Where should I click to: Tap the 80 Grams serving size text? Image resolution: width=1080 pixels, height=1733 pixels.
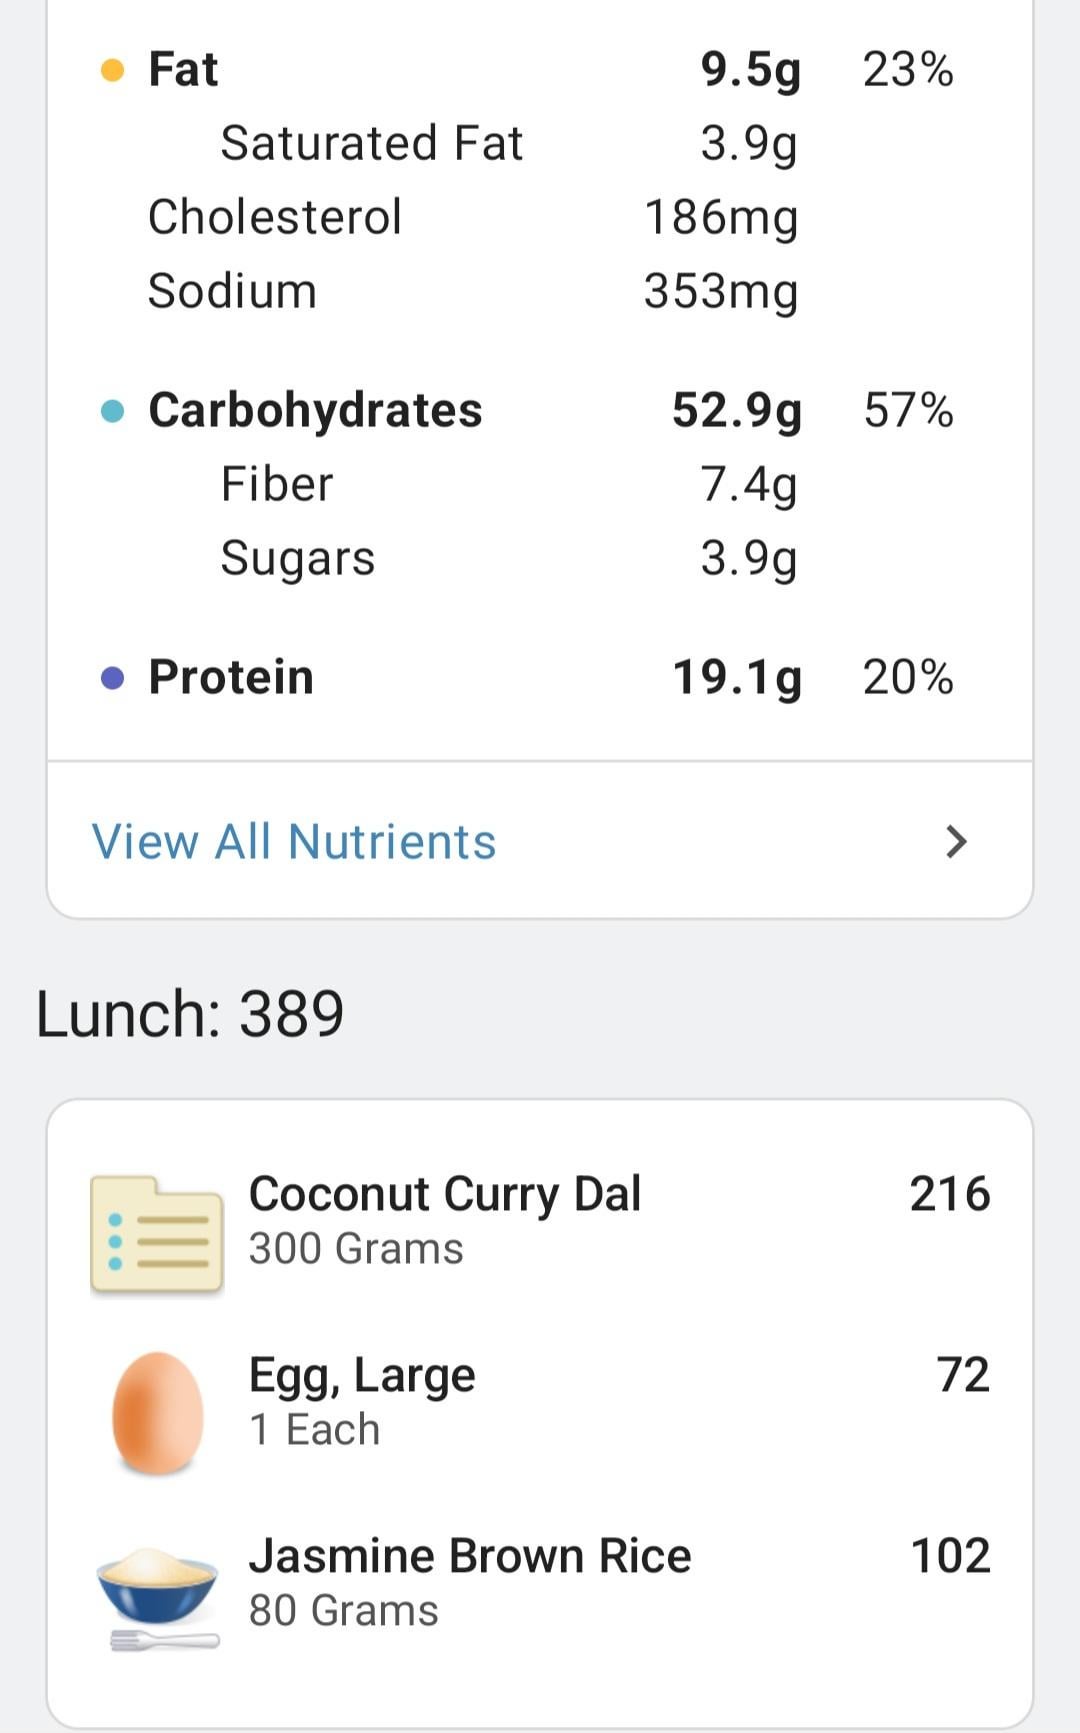coord(343,1611)
